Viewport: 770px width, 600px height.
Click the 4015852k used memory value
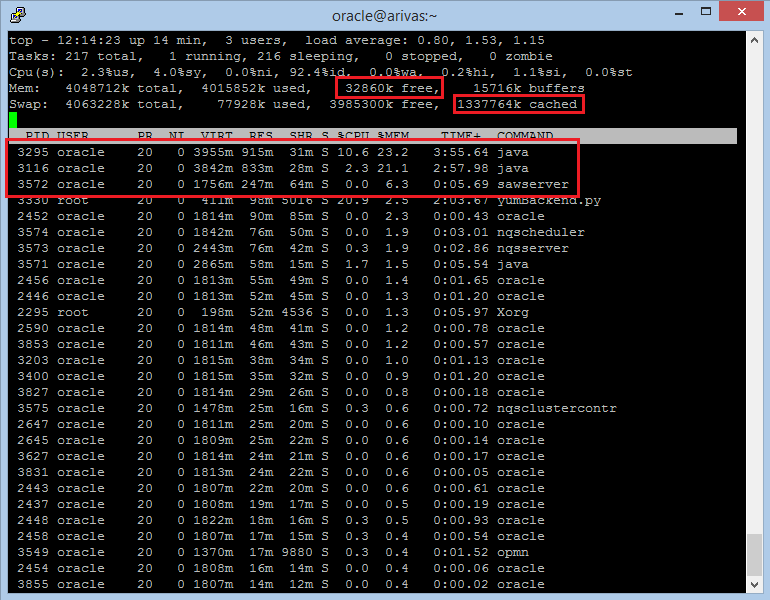click(x=256, y=88)
